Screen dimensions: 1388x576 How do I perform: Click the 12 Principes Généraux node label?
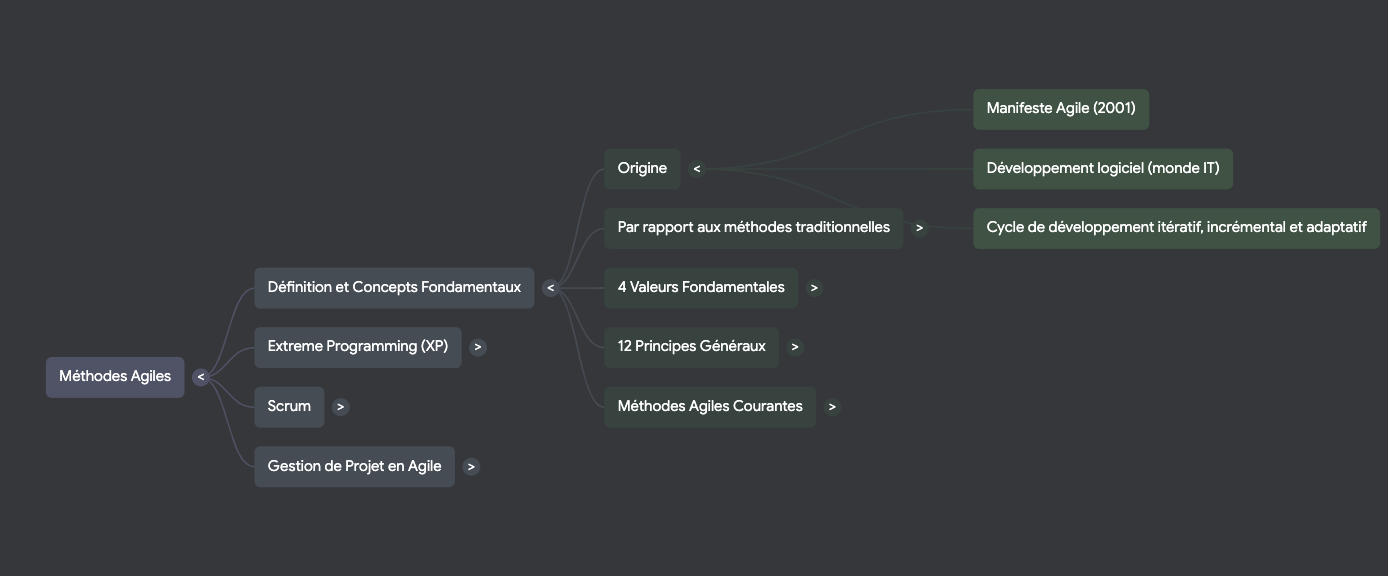691,347
